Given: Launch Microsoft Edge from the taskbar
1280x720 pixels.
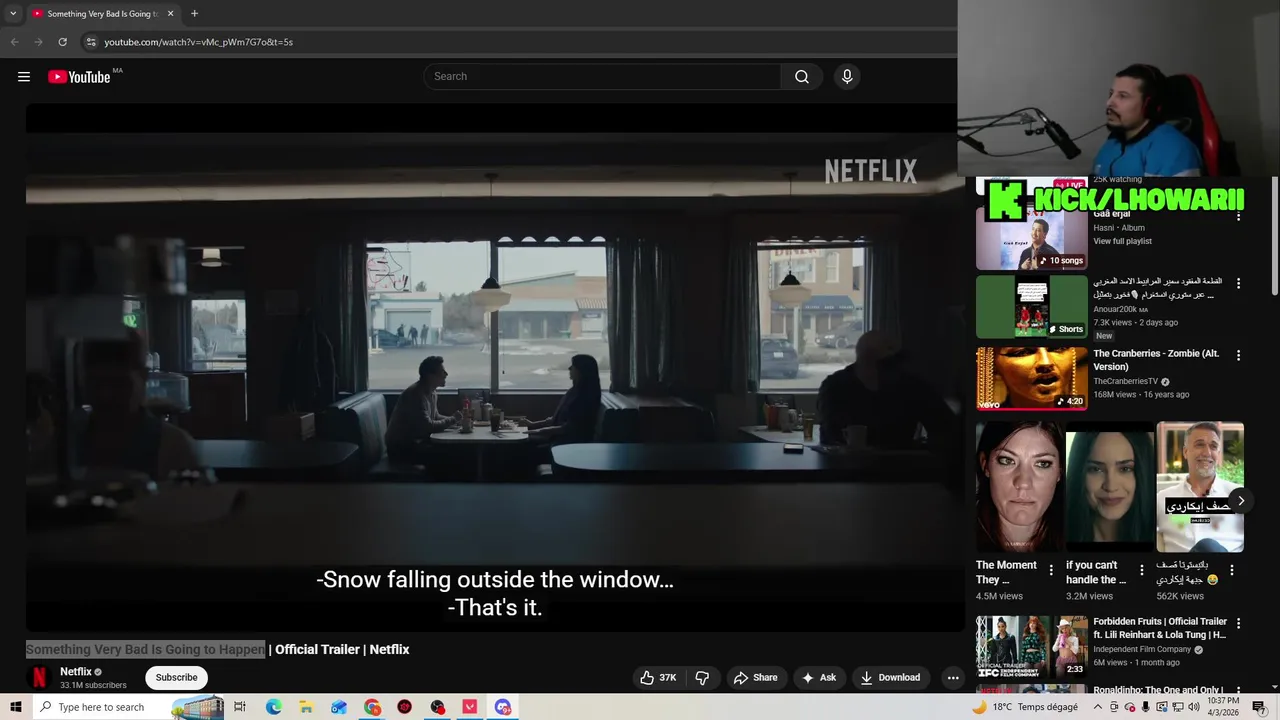Looking at the screenshot, I should (x=273, y=707).
